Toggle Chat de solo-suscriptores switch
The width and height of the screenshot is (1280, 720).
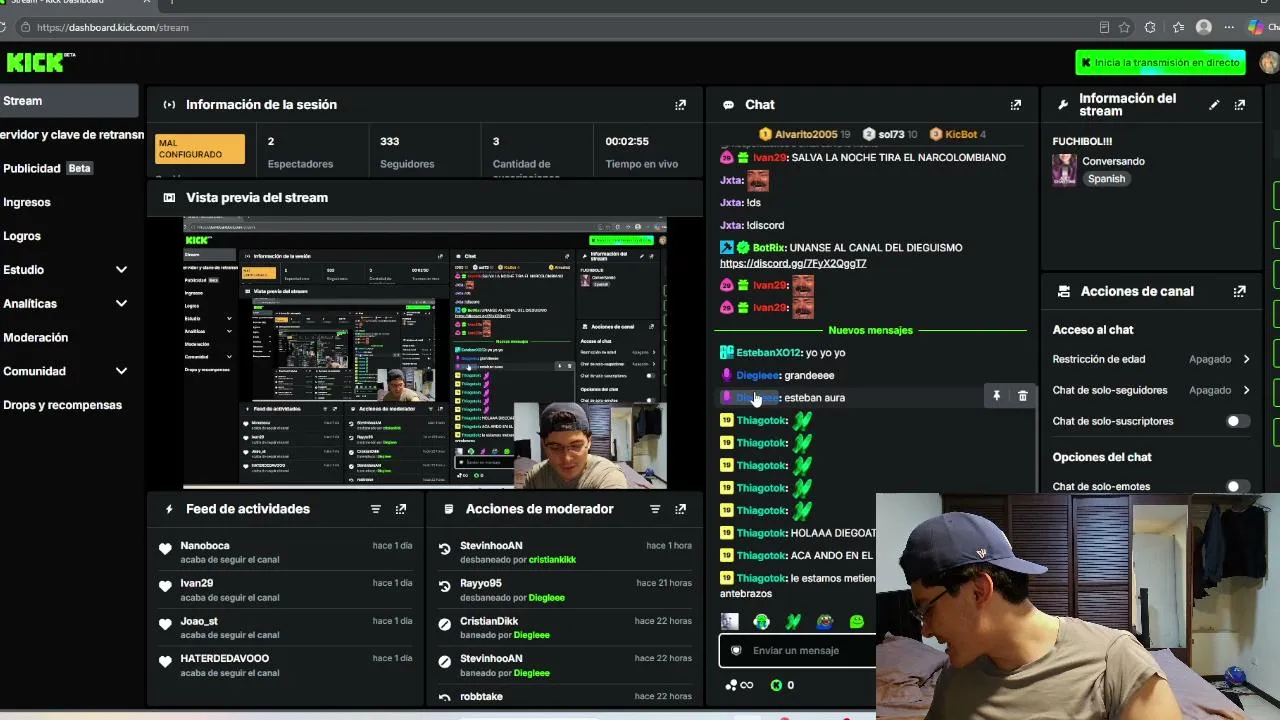coord(1238,421)
